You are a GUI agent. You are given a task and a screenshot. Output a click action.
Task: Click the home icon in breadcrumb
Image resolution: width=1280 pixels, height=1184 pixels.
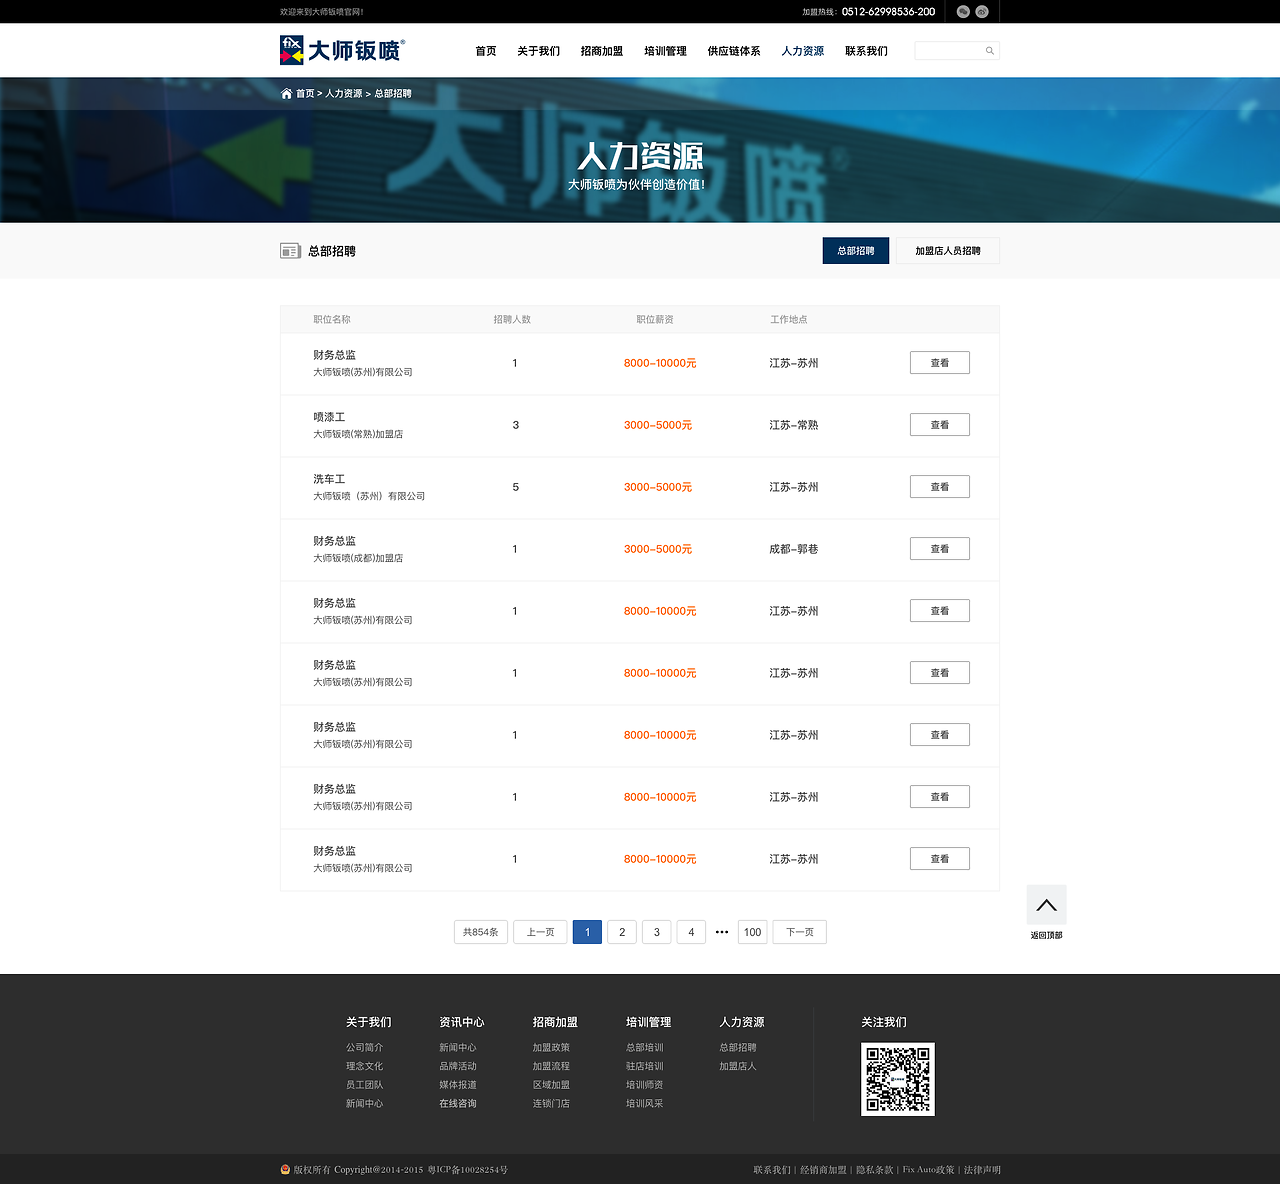286,94
